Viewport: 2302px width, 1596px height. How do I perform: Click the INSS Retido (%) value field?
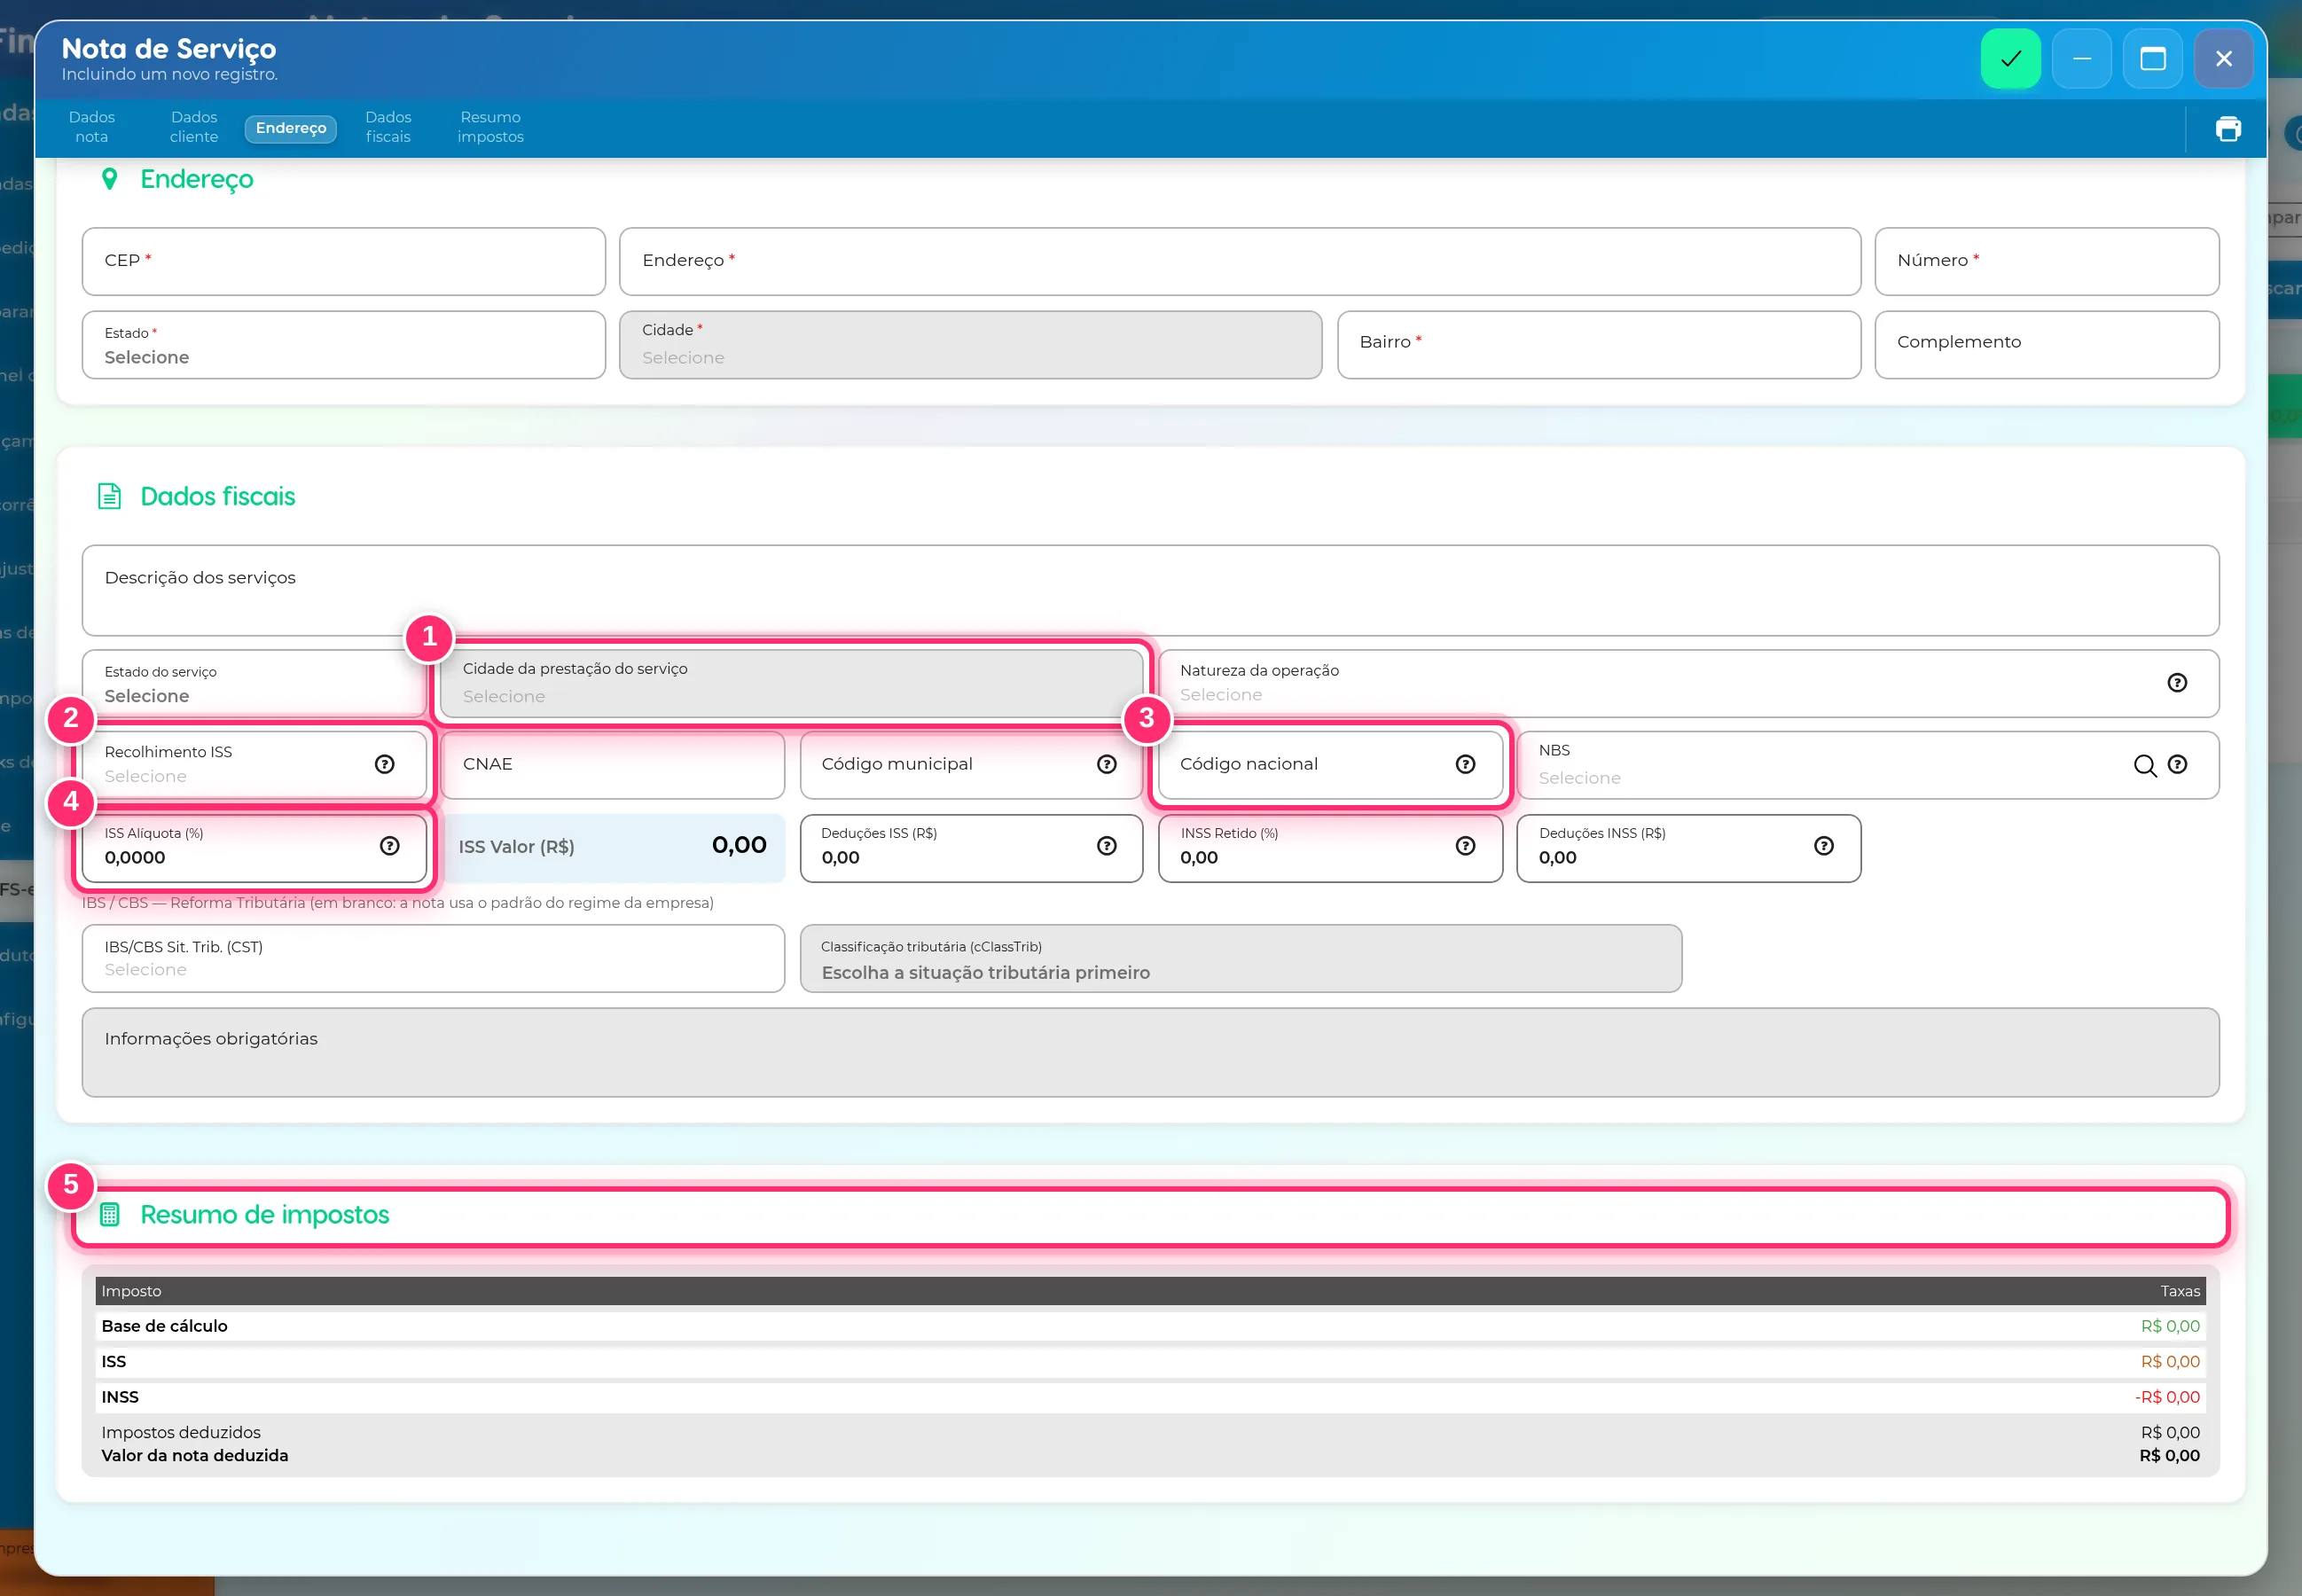coord(1330,849)
